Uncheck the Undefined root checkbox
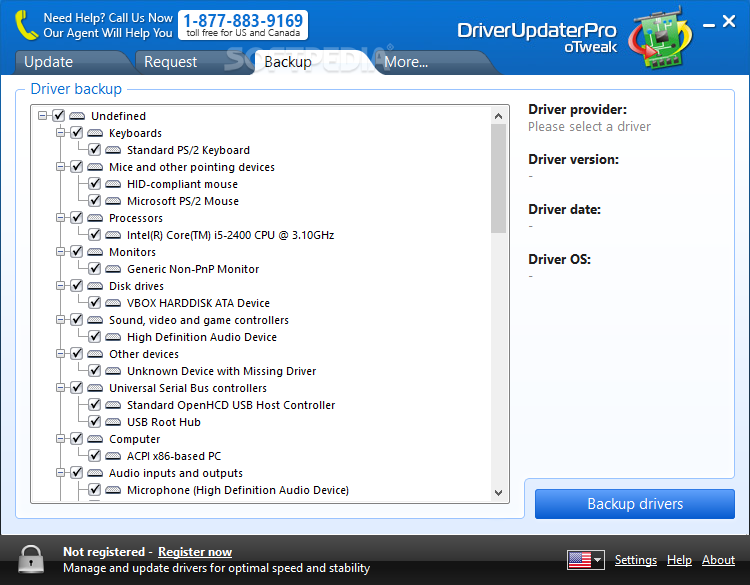Image resolution: width=750 pixels, height=585 pixels. coord(58,116)
